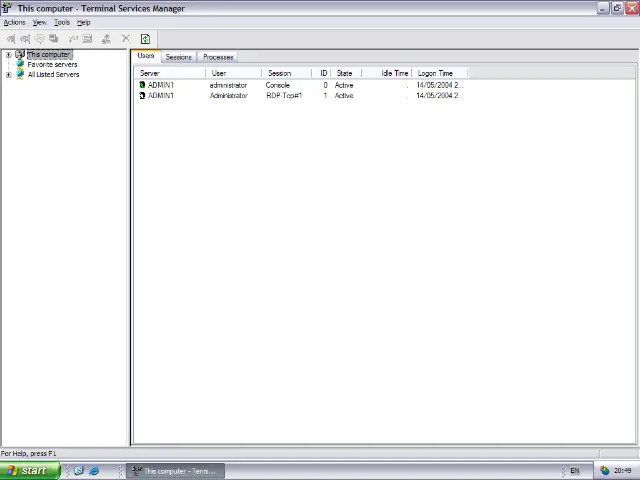The width and height of the screenshot is (640, 480).
Task: Click the All Listed Servers globe icon
Action: 20,74
